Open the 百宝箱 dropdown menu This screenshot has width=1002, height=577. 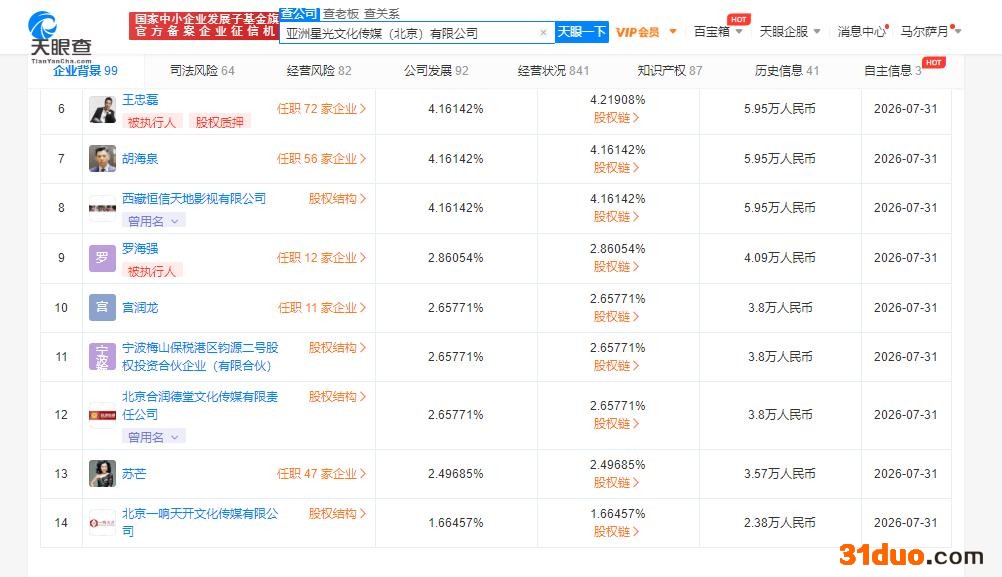pyautogui.click(x=718, y=32)
